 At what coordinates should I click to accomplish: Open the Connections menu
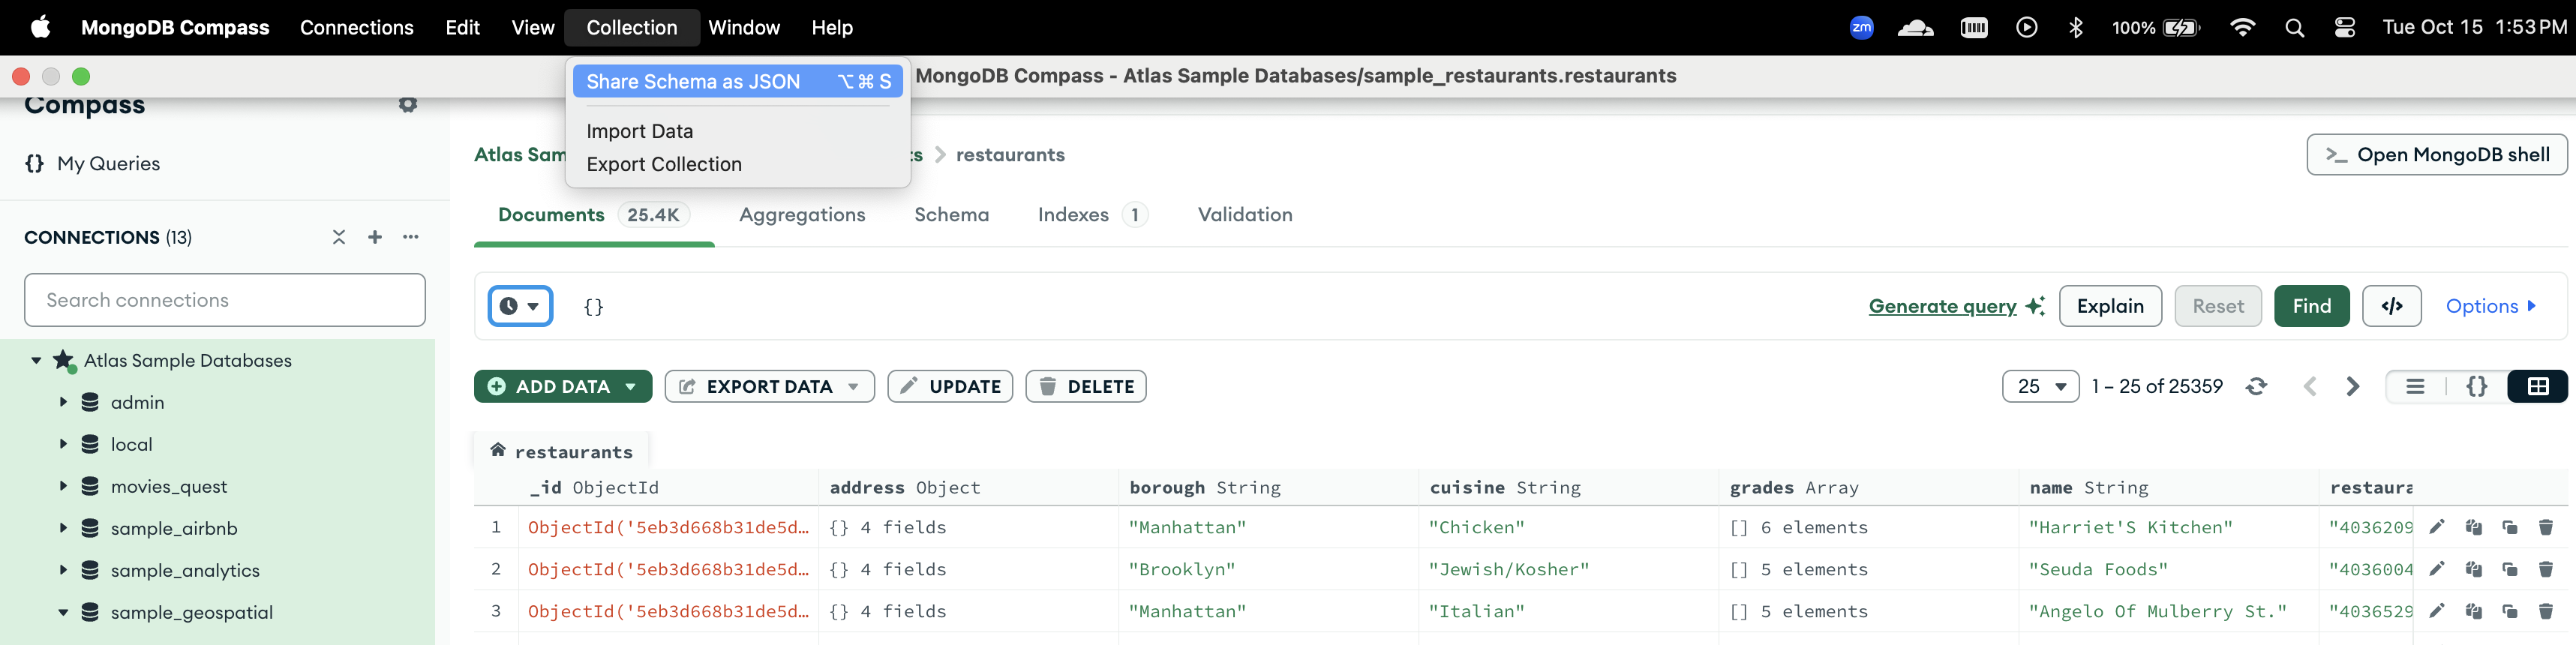(356, 27)
